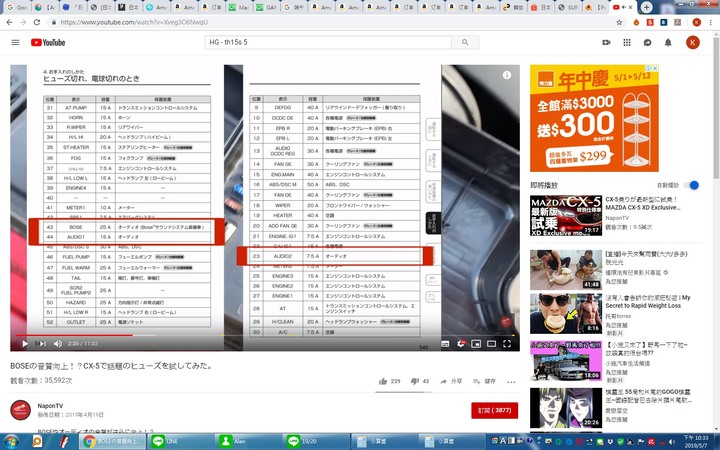Click the red subscribe button (3877)
The width and height of the screenshot is (720, 450).
tap(495, 411)
